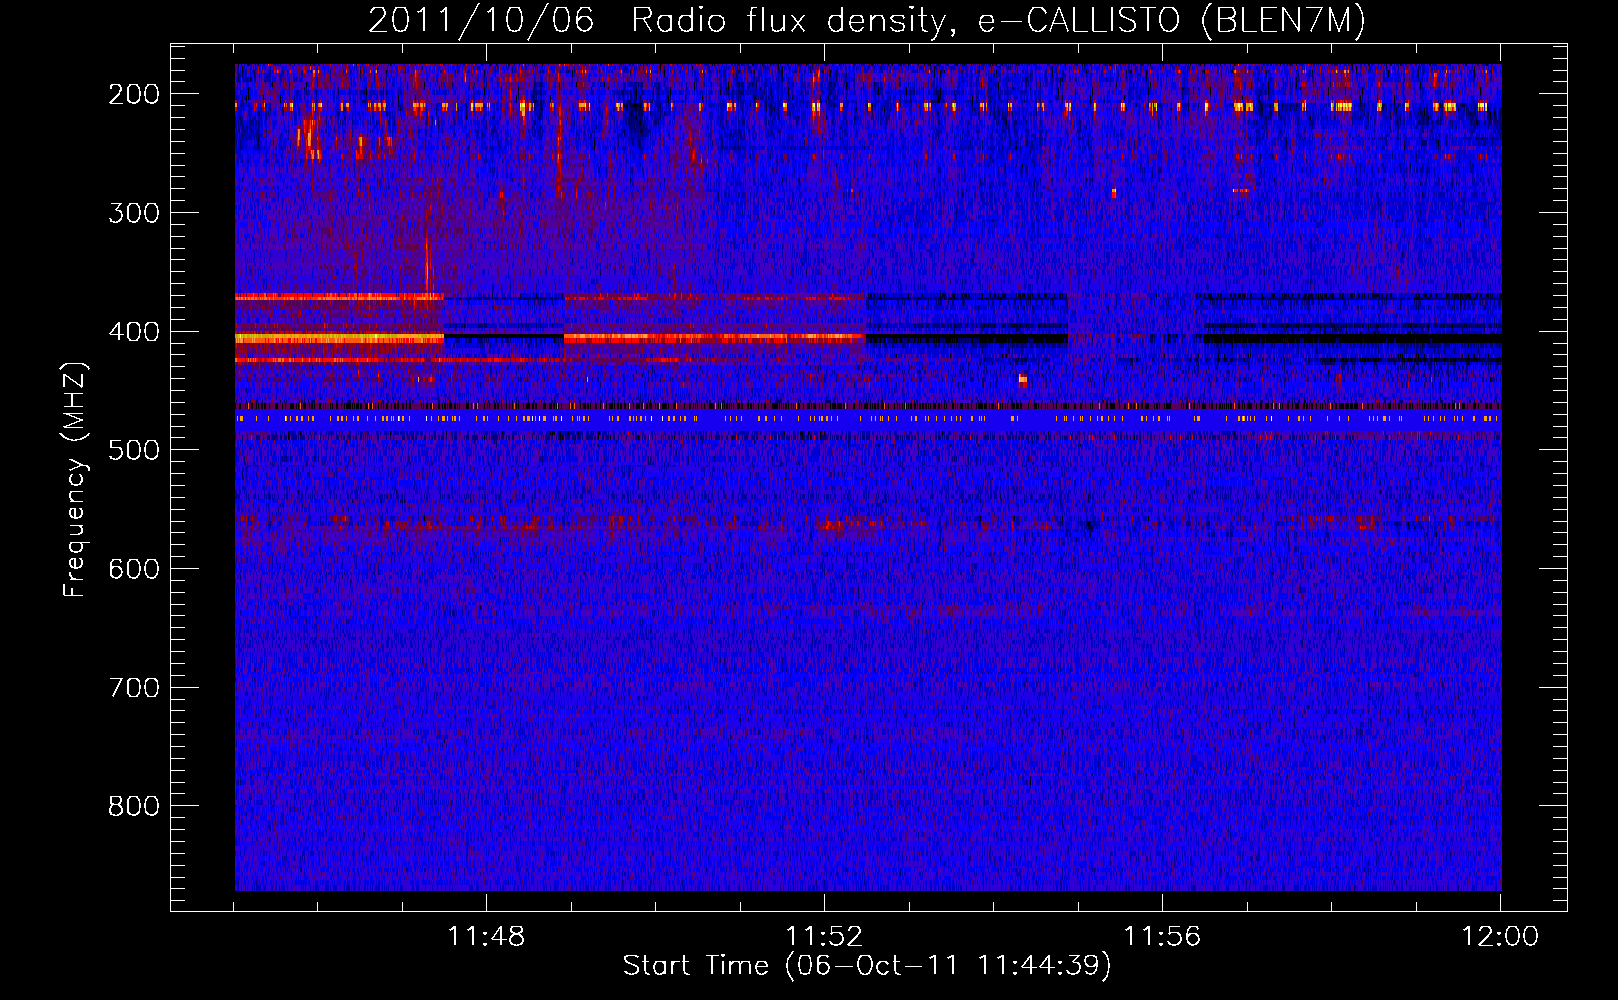Click the 11:56 time tick label
This screenshot has width=1618, height=1000.
coord(1162,937)
